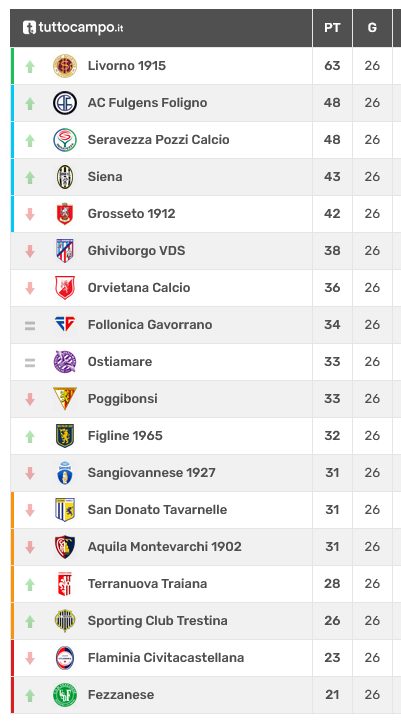Screen dimensions: 401x724
Task: Click the red down arrow beside Flaminia Civitacastellana
Action: [30, 658]
